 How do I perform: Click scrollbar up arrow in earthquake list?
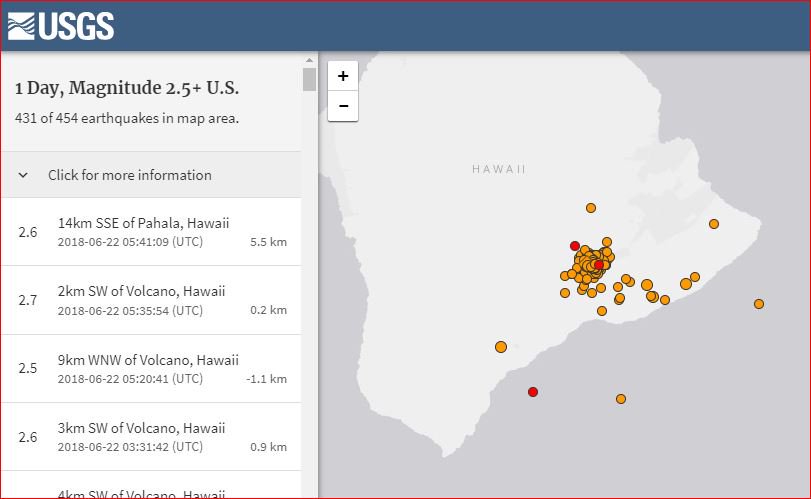pyautogui.click(x=309, y=61)
